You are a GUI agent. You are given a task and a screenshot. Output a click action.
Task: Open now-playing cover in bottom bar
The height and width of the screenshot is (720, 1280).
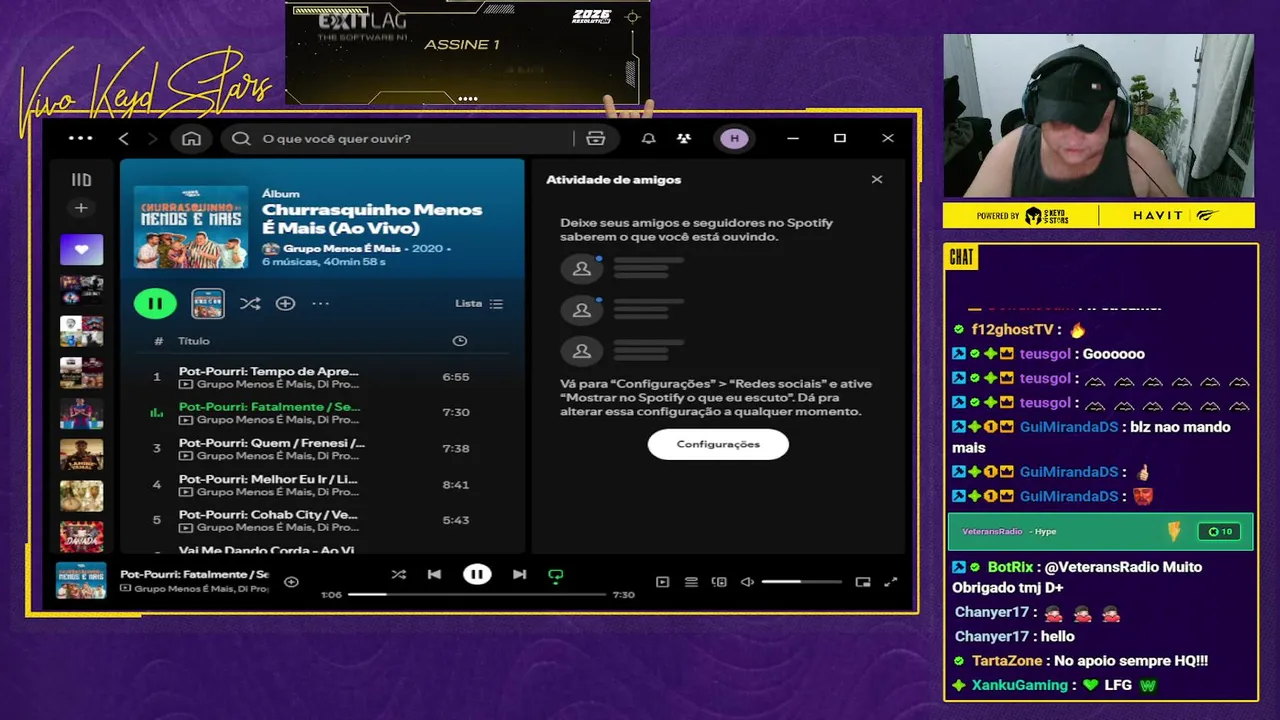(81, 581)
